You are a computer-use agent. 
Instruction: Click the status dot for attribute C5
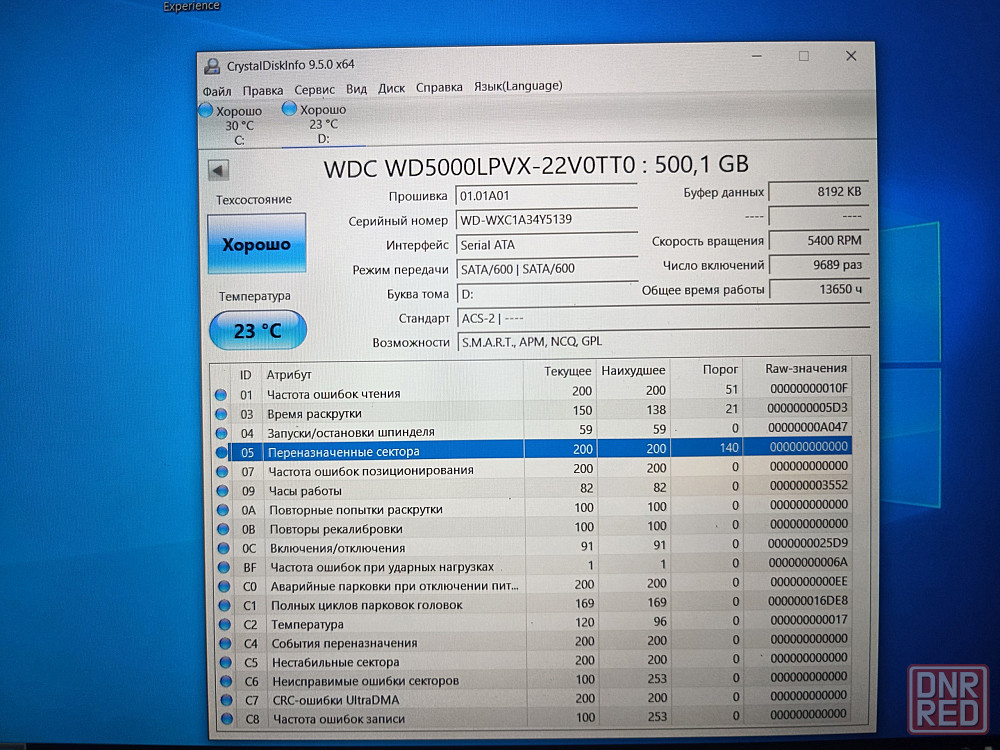225,662
